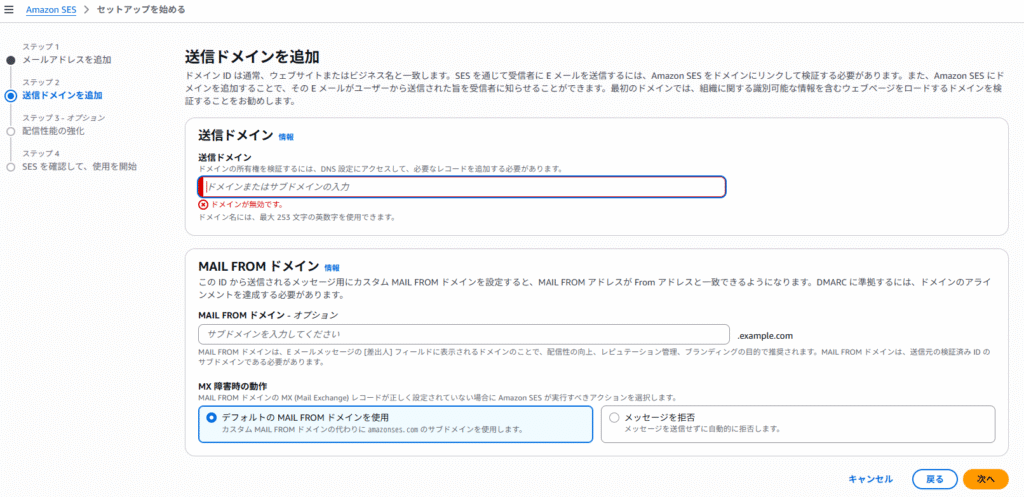Select step 4 SES を確認して、使用を開始

pyautogui.click(x=80, y=167)
